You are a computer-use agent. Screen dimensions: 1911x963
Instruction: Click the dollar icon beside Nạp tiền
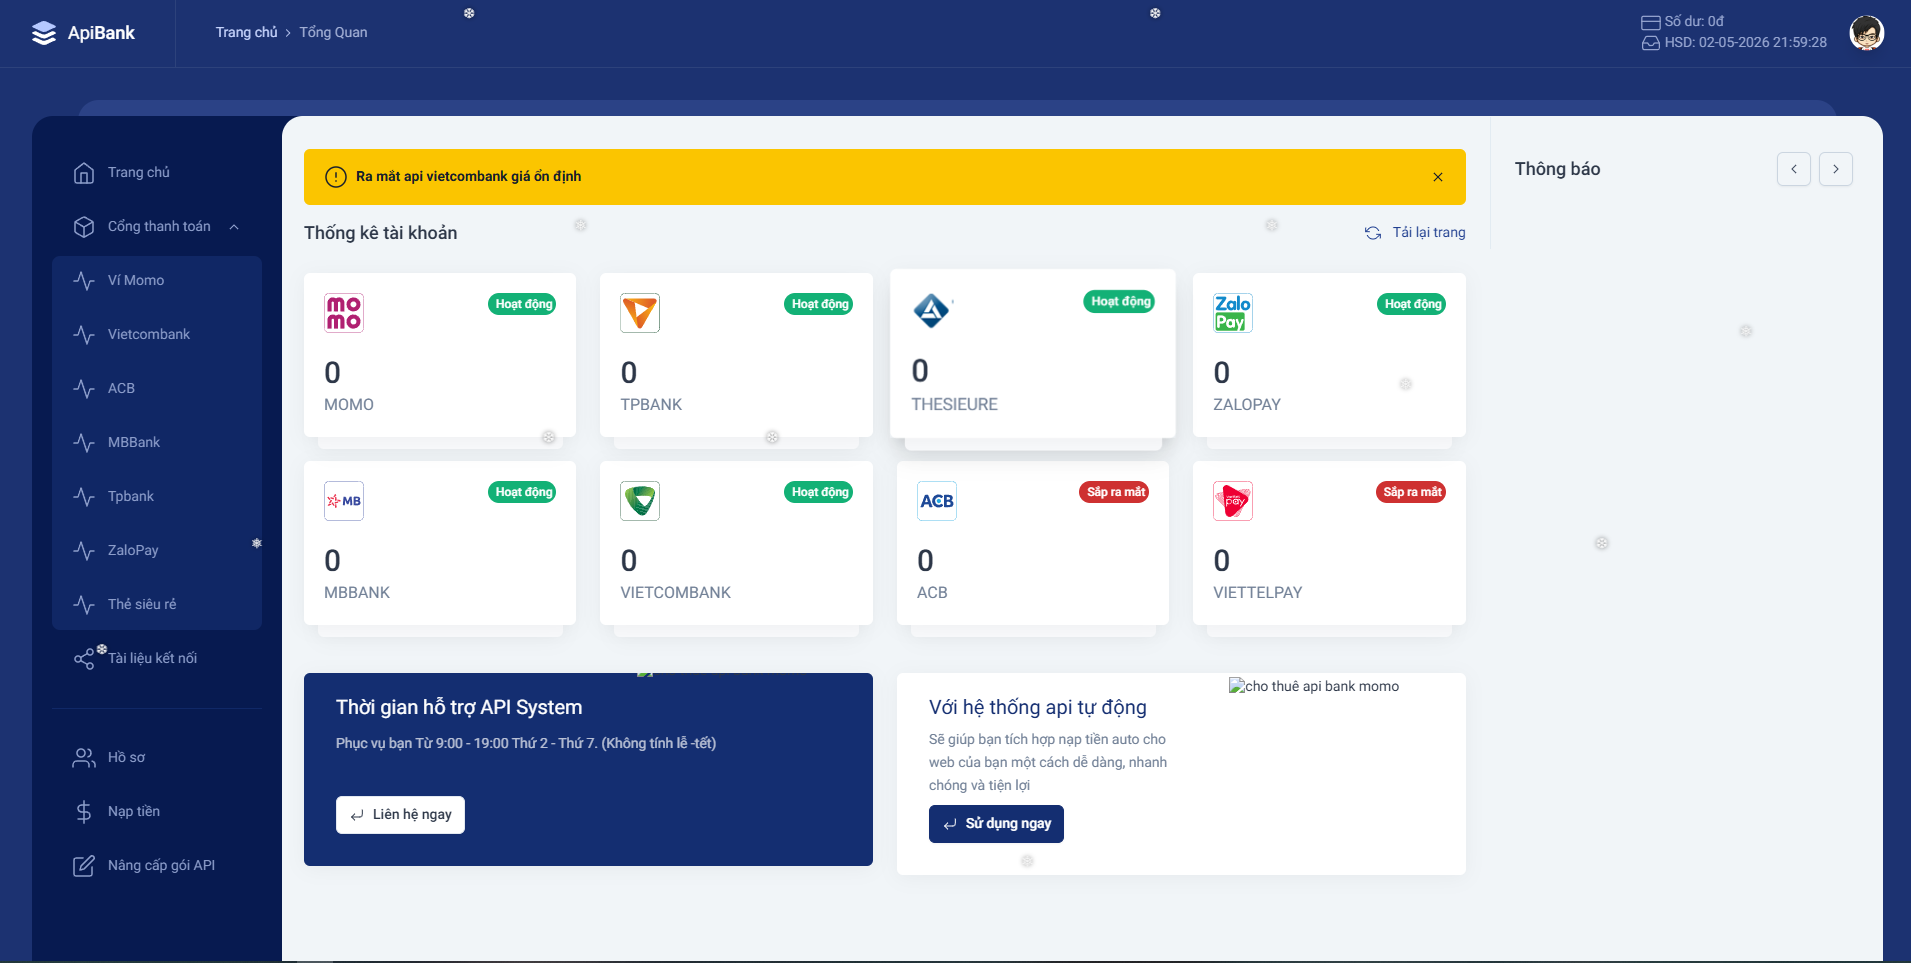coord(84,812)
